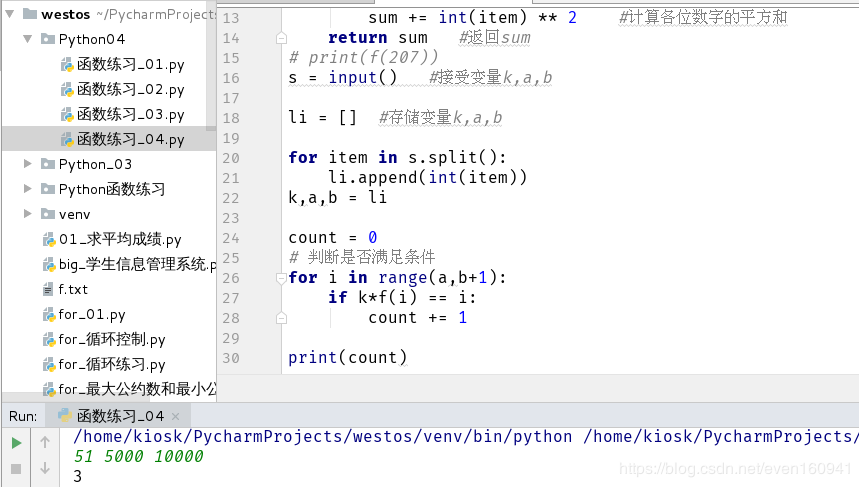This screenshot has height=487, width=859.
Task: Rerun the script with the green play icon
Action: [x=16, y=442]
